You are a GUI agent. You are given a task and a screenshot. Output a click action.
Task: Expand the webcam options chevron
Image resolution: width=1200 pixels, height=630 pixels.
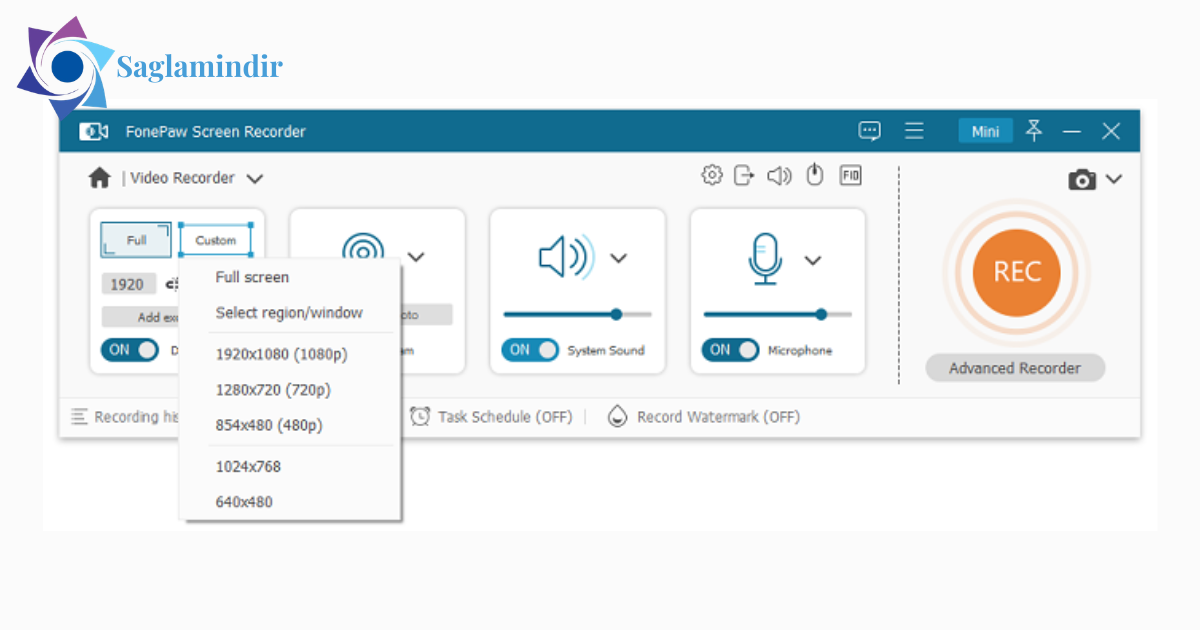[416, 258]
